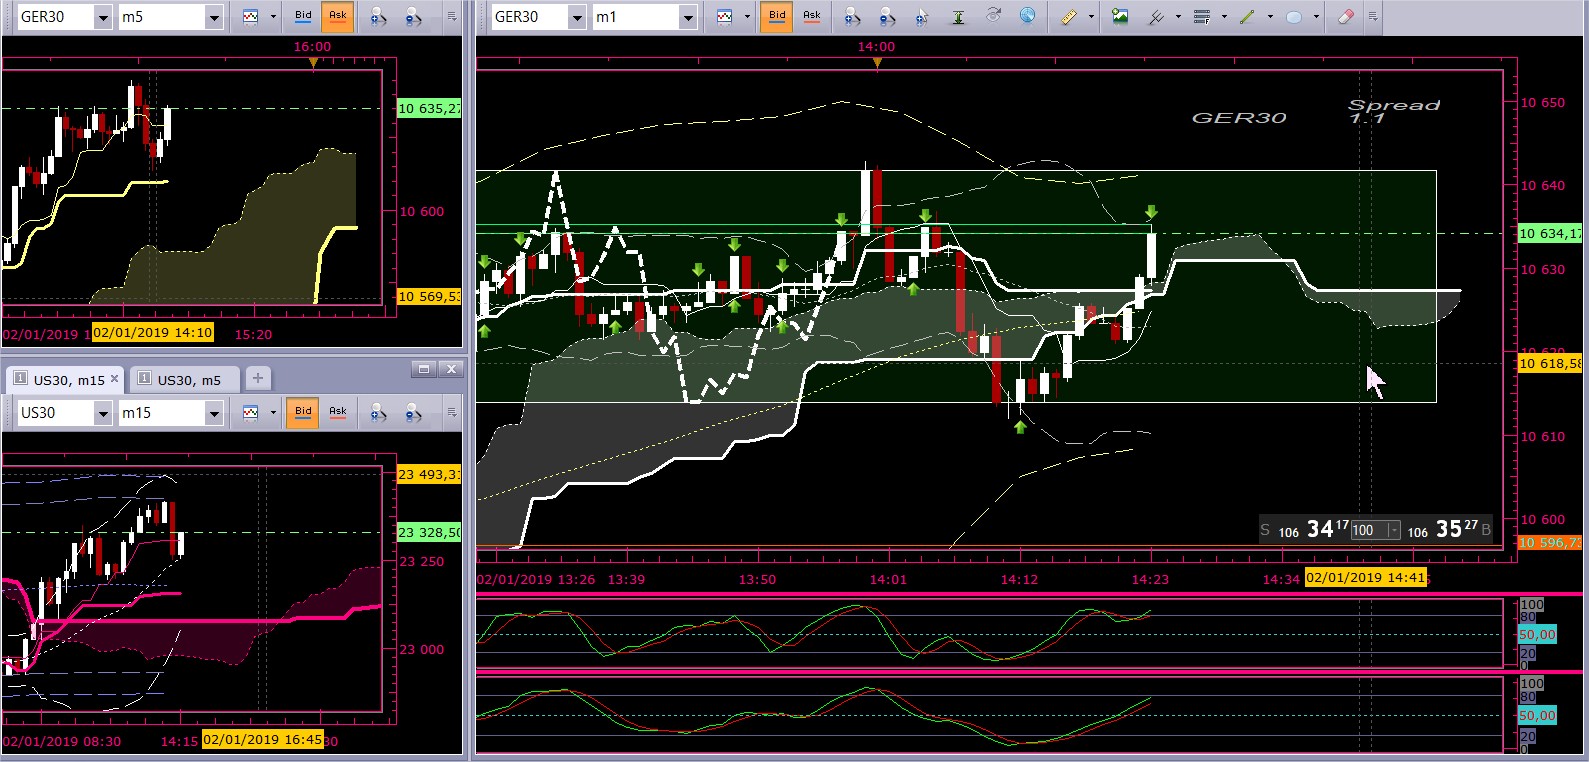Image resolution: width=1589 pixels, height=762 pixels.
Task: Select the Fibonacci lines tool
Action: (x=1202, y=17)
